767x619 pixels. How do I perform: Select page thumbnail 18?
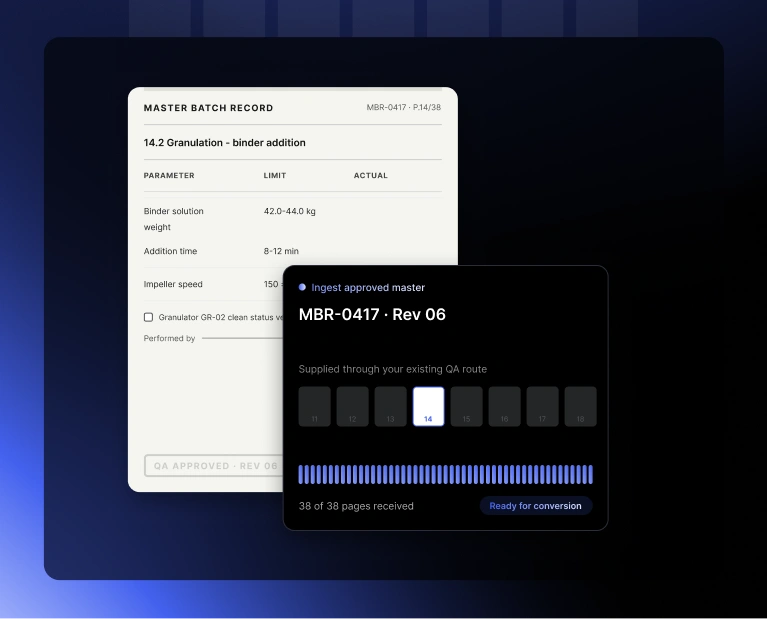(x=581, y=407)
